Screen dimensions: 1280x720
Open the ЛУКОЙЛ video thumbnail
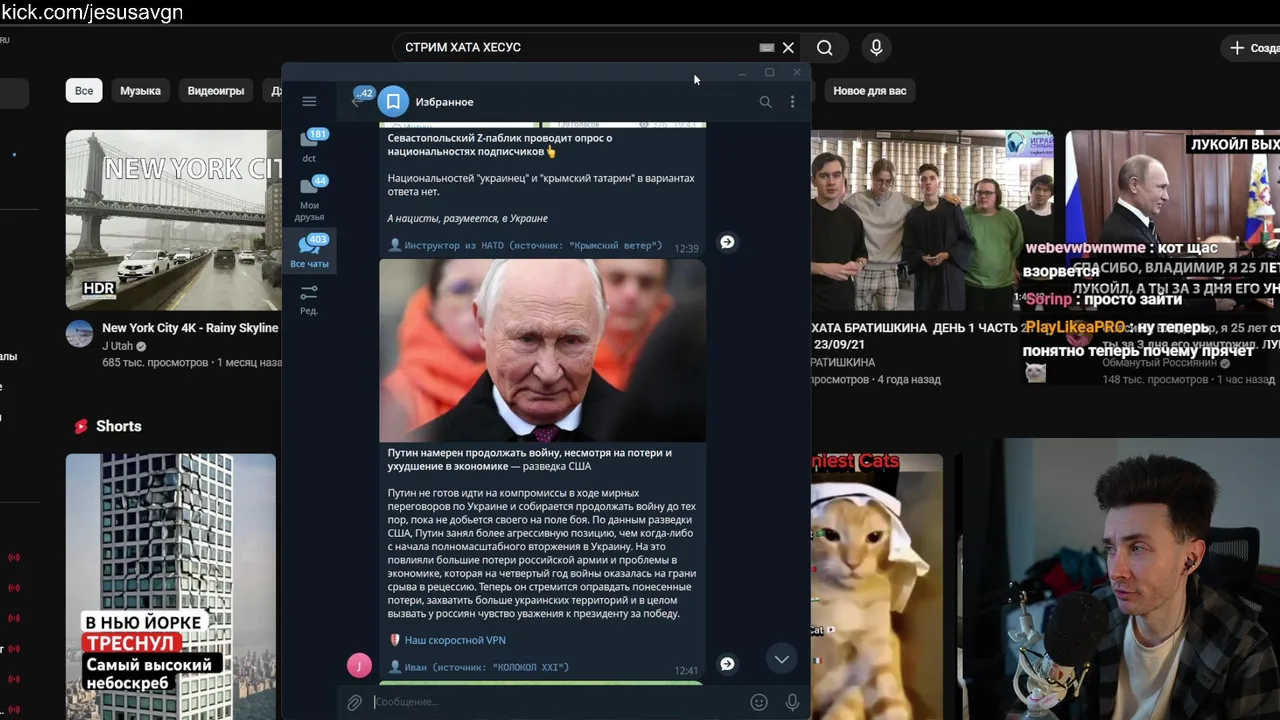pos(1172,219)
